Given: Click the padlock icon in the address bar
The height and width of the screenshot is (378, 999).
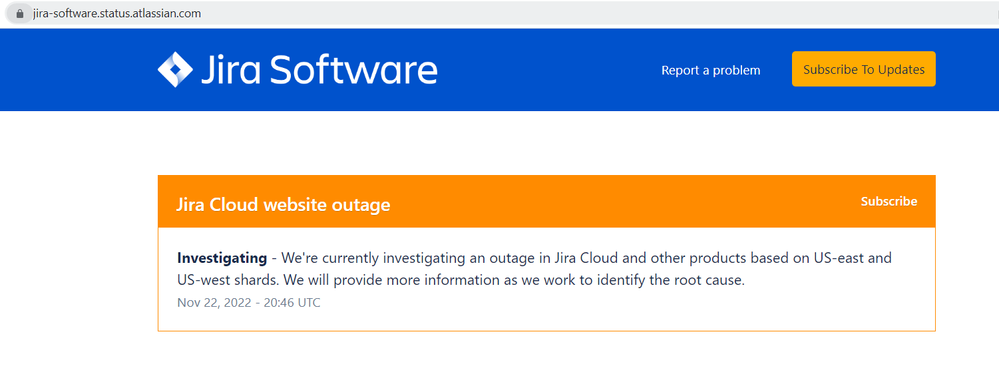Looking at the screenshot, I should 20,13.
